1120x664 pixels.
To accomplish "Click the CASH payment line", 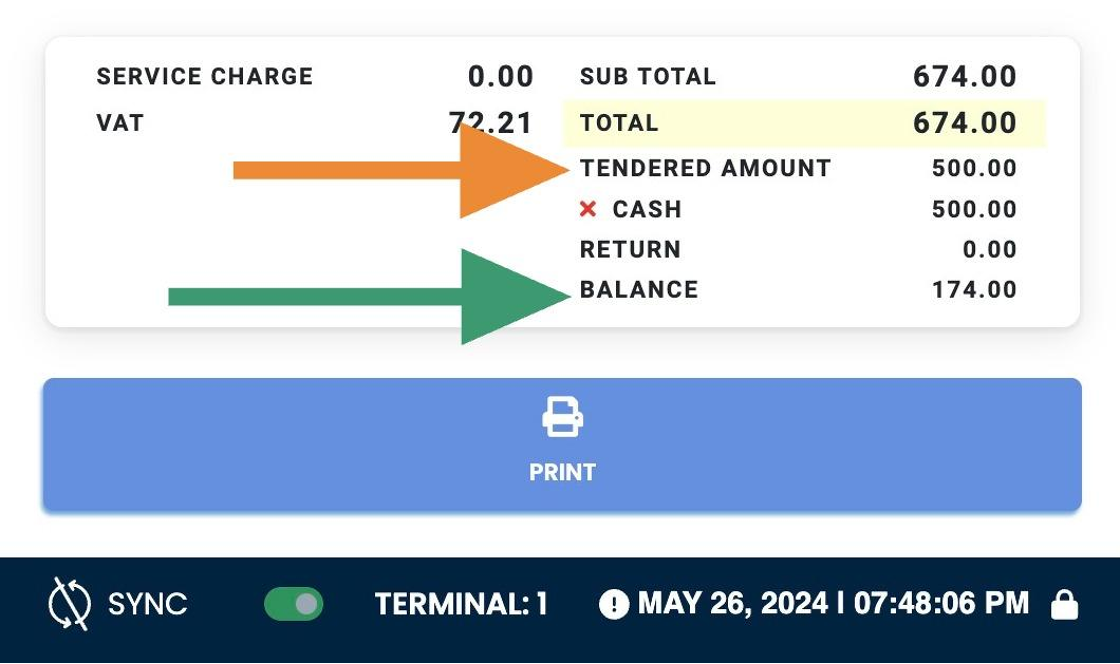I will [798, 208].
